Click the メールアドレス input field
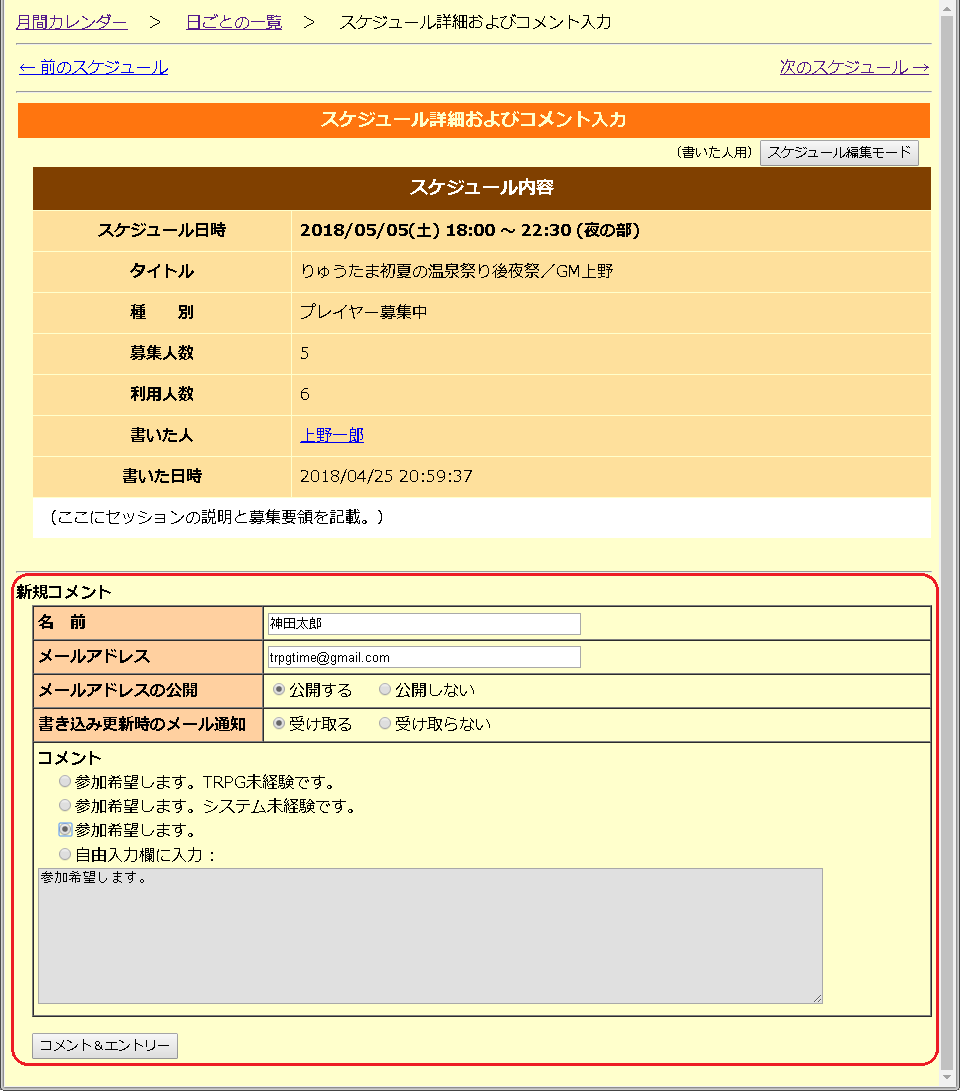Viewport: 960px width, 1092px height. pyautogui.click(x=424, y=657)
